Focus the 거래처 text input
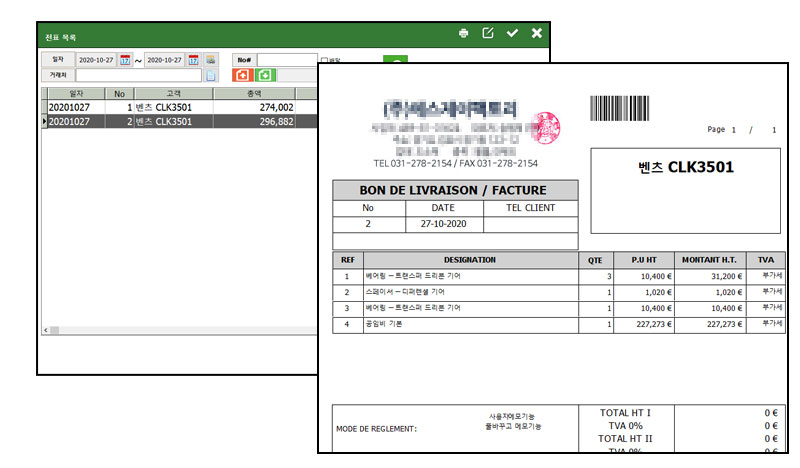This screenshot has width=800, height=468. (x=139, y=76)
